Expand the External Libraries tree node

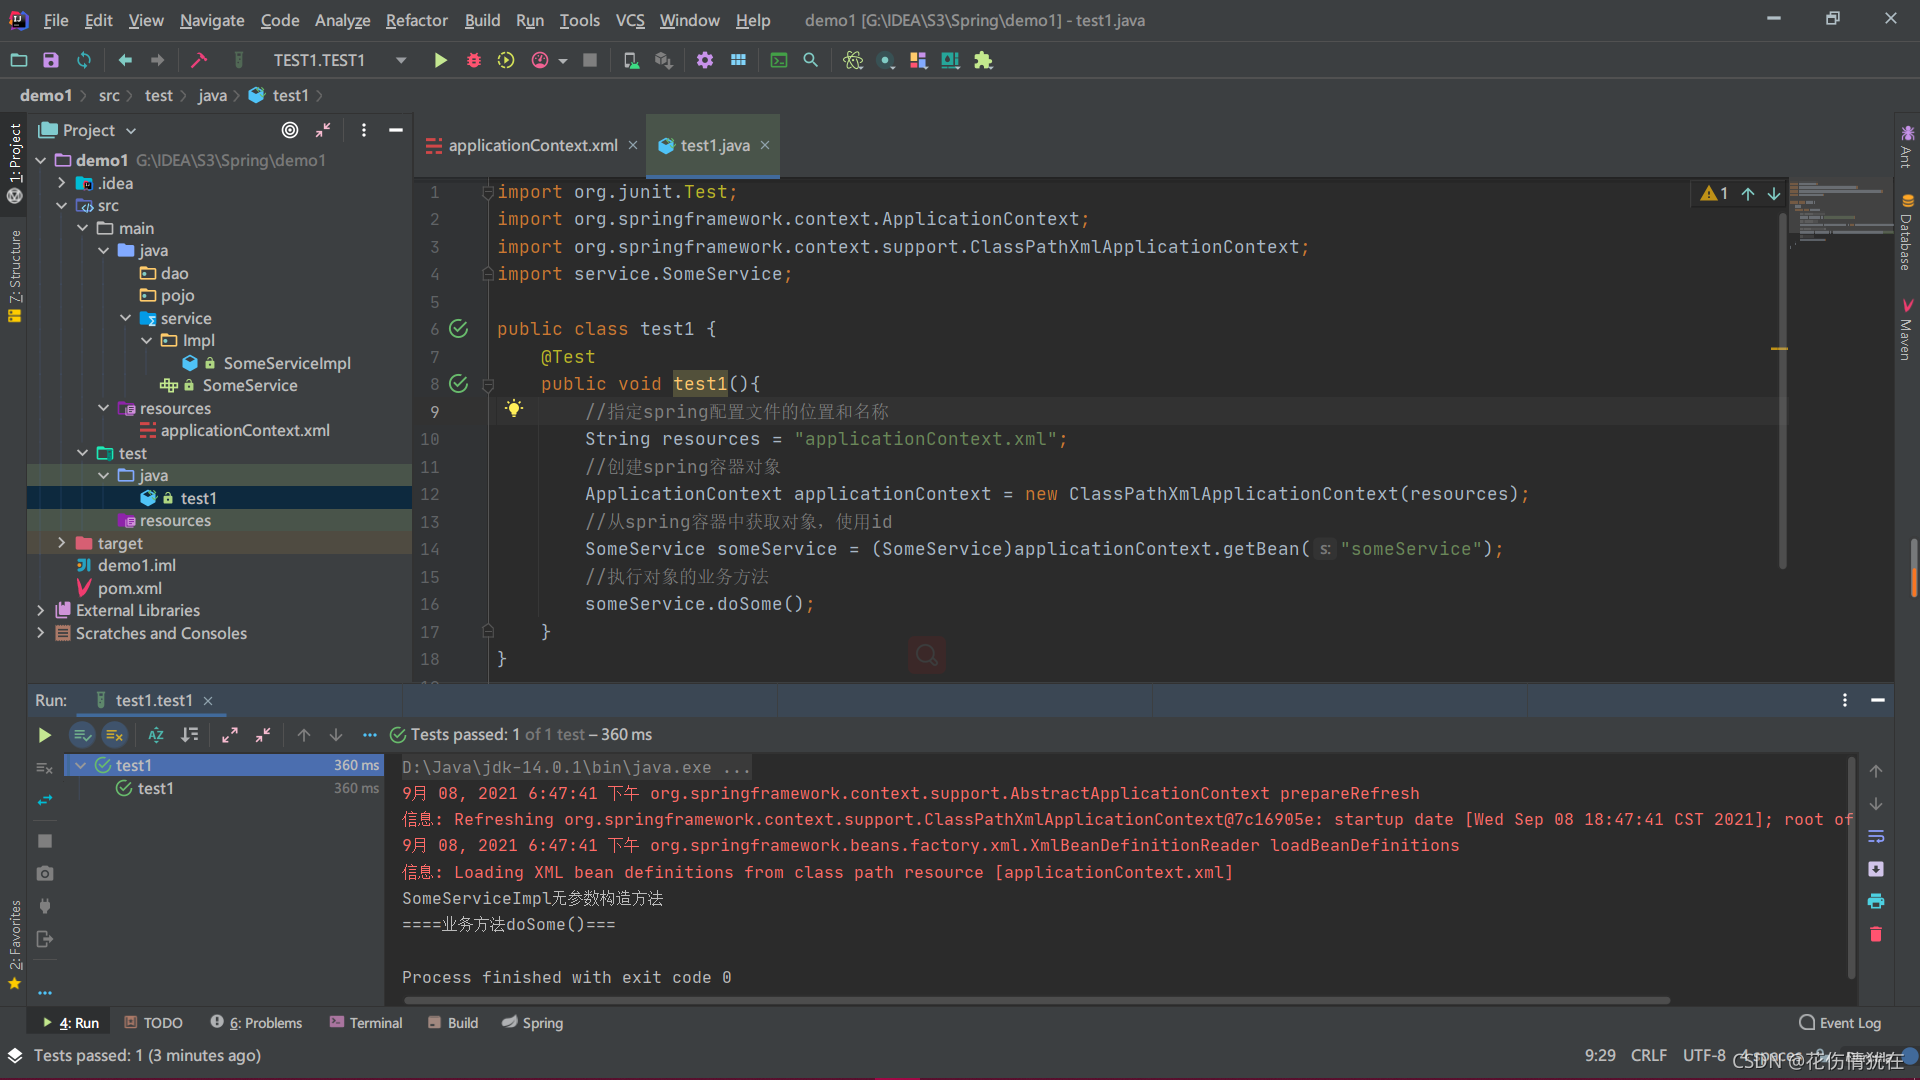40,609
